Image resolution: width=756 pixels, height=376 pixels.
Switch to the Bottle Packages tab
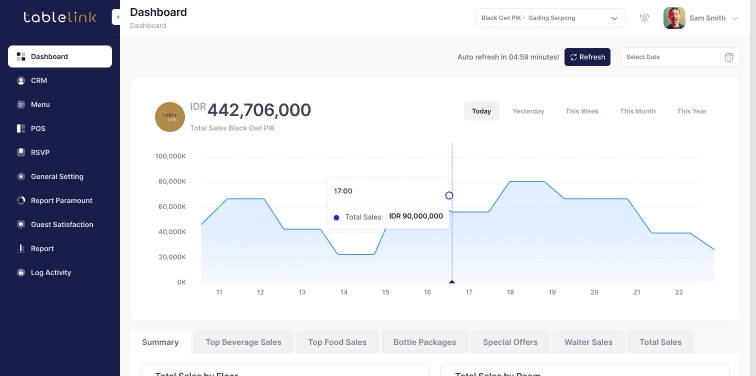tap(425, 342)
